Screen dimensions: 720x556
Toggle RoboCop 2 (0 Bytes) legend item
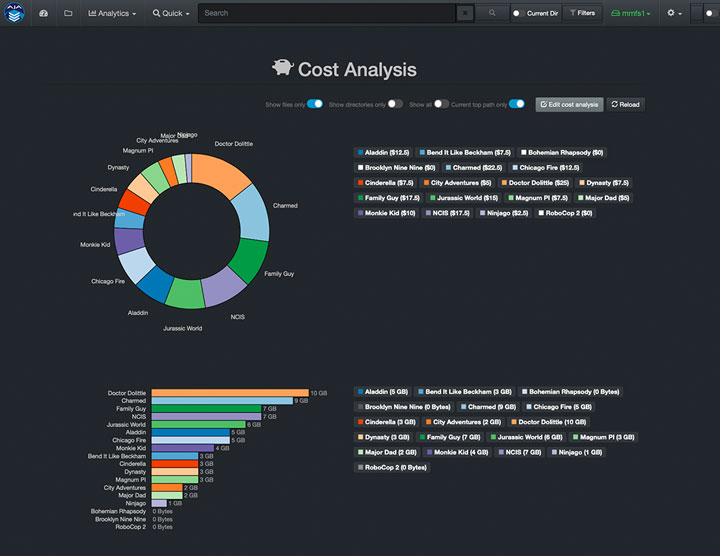(x=392, y=468)
